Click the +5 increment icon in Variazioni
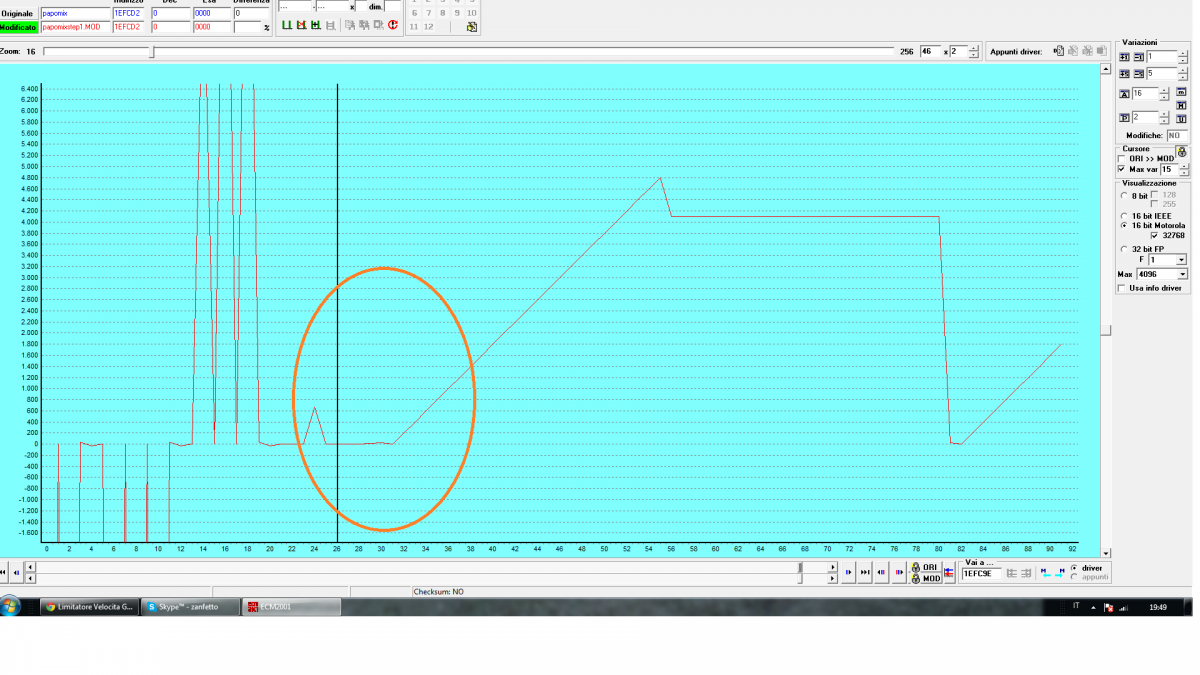Viewport: 1200px width, 675px height. coord(1124,73)
